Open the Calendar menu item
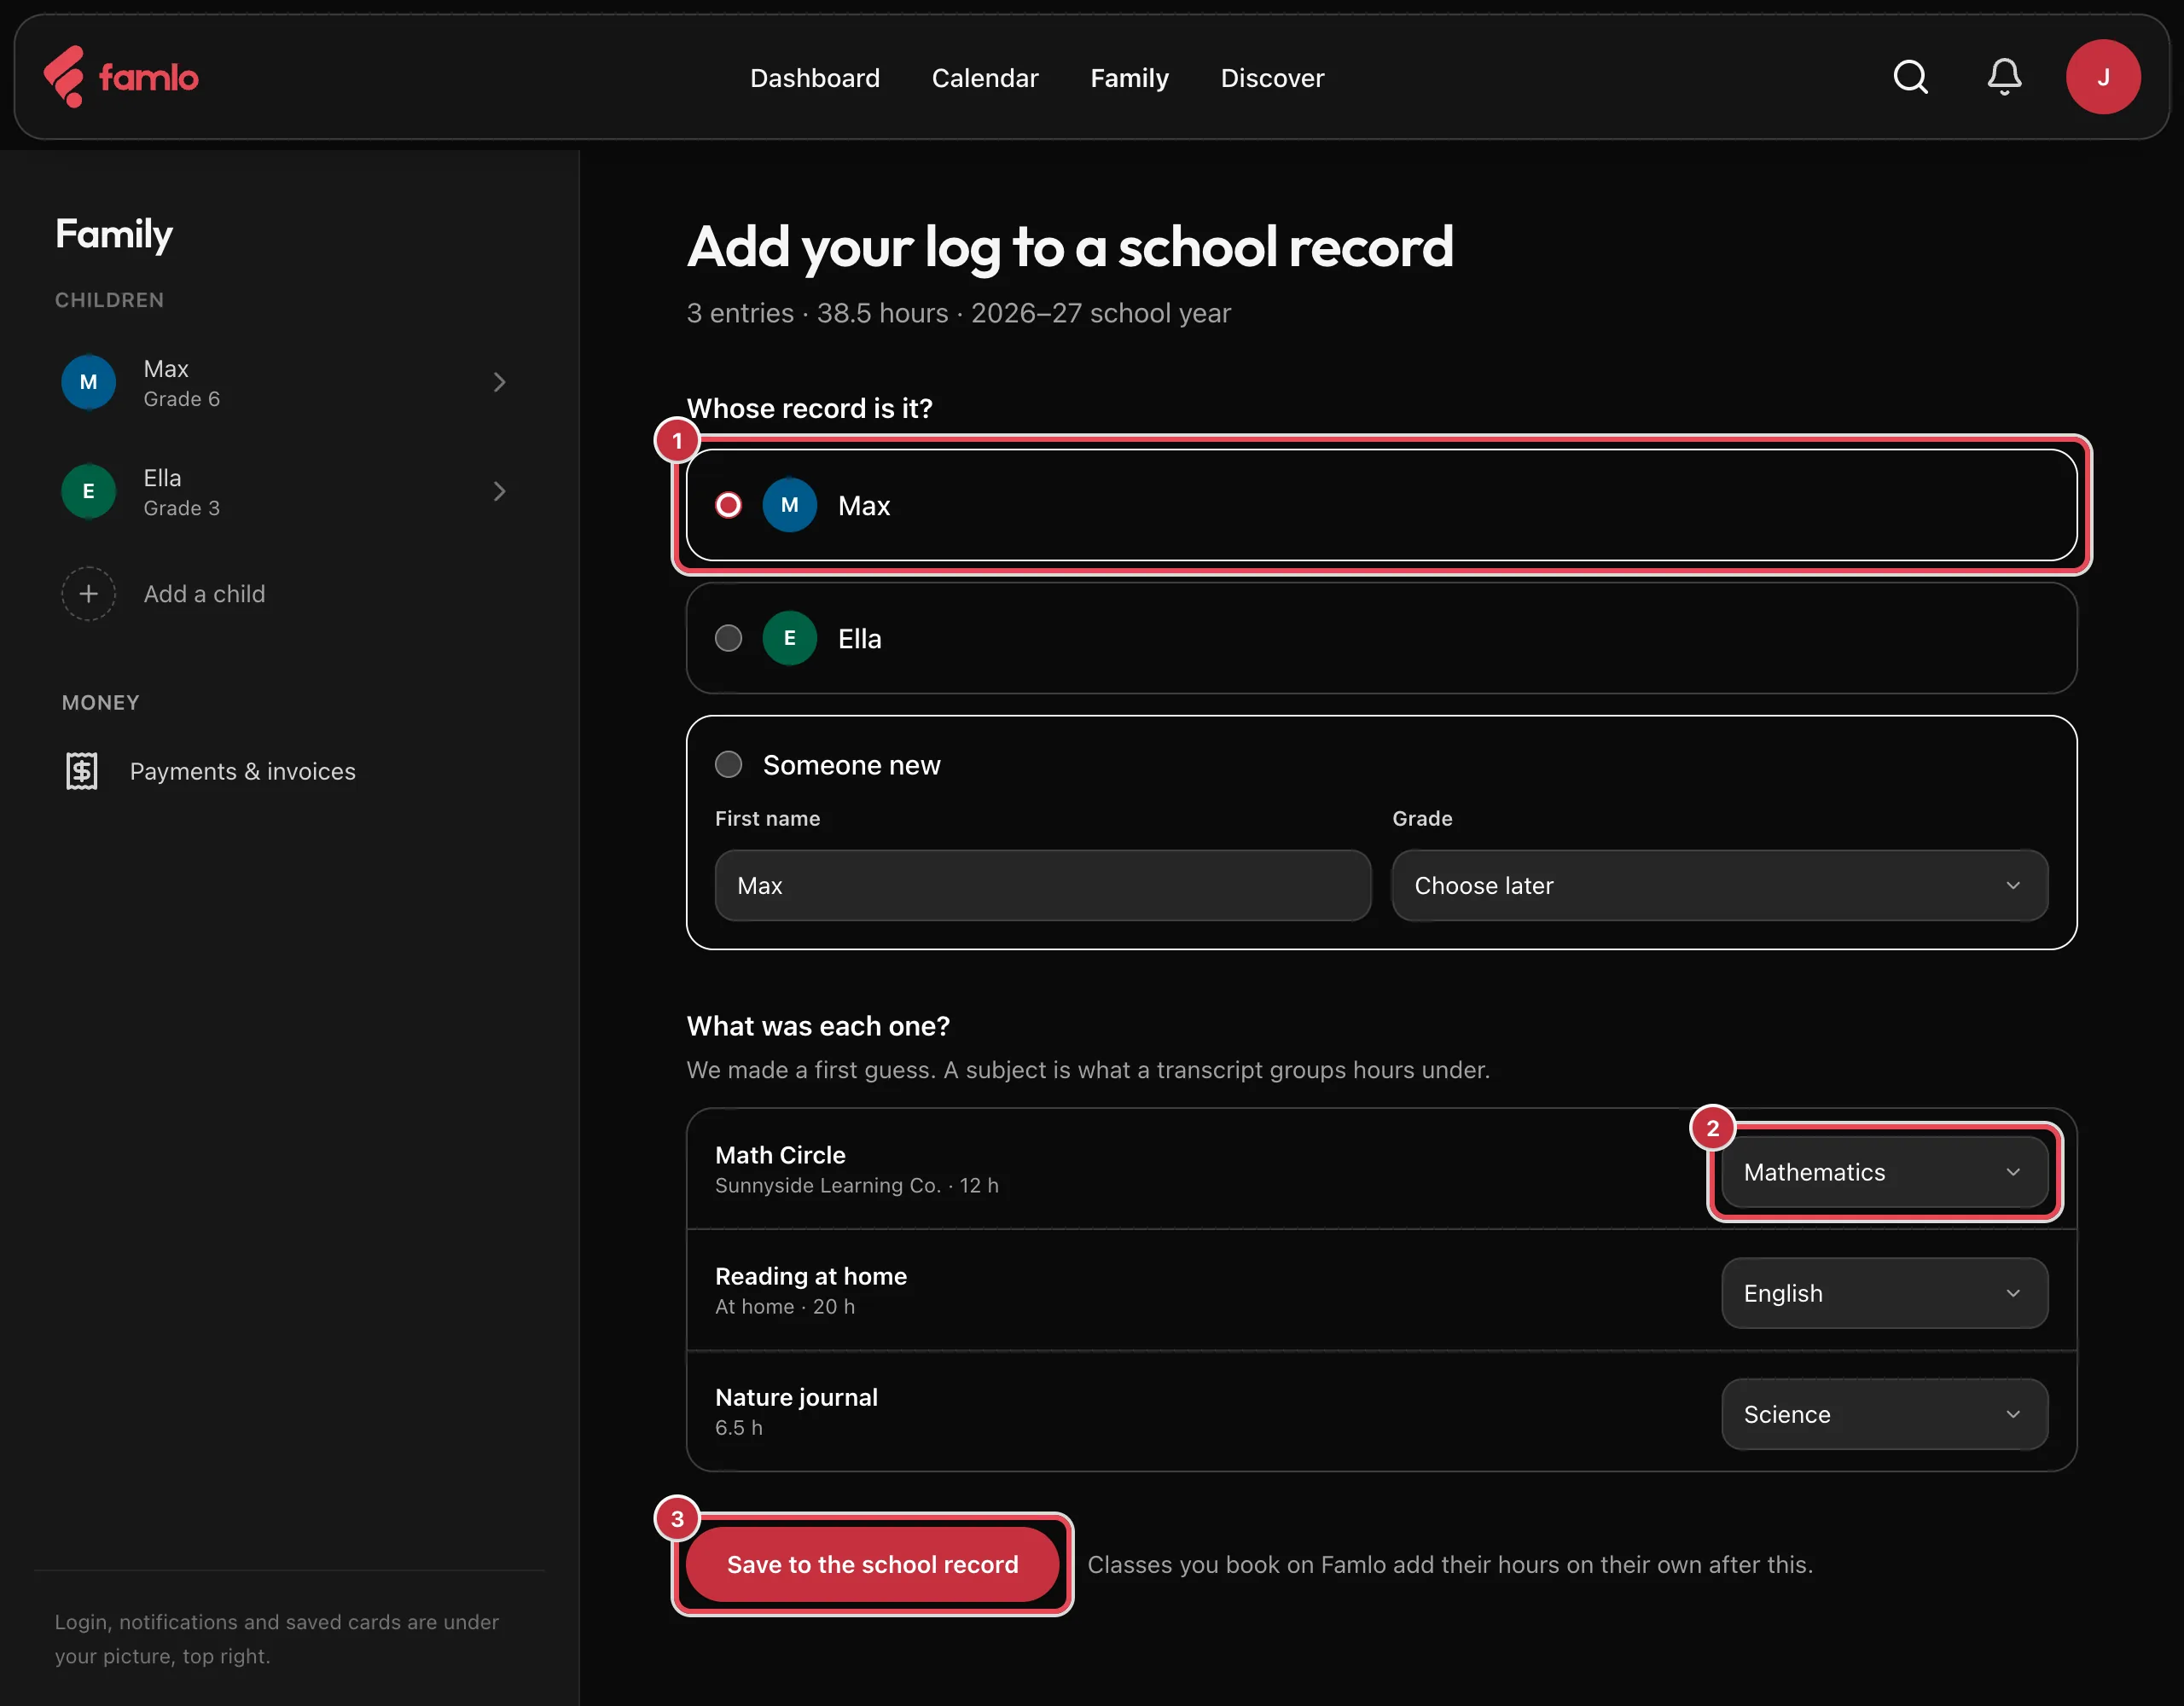This screenshot has width=2184, height=1706. pos(985,78)
